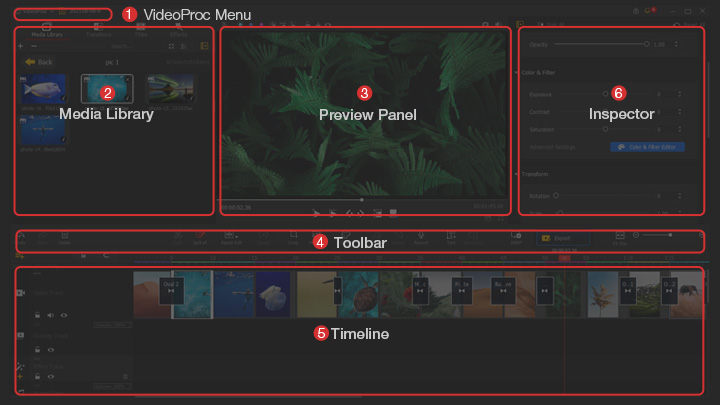Viewport: 720px width, 405px height.
Task: Switch media library to grid view
Action: pyautogui.click(x=171, y=46)
